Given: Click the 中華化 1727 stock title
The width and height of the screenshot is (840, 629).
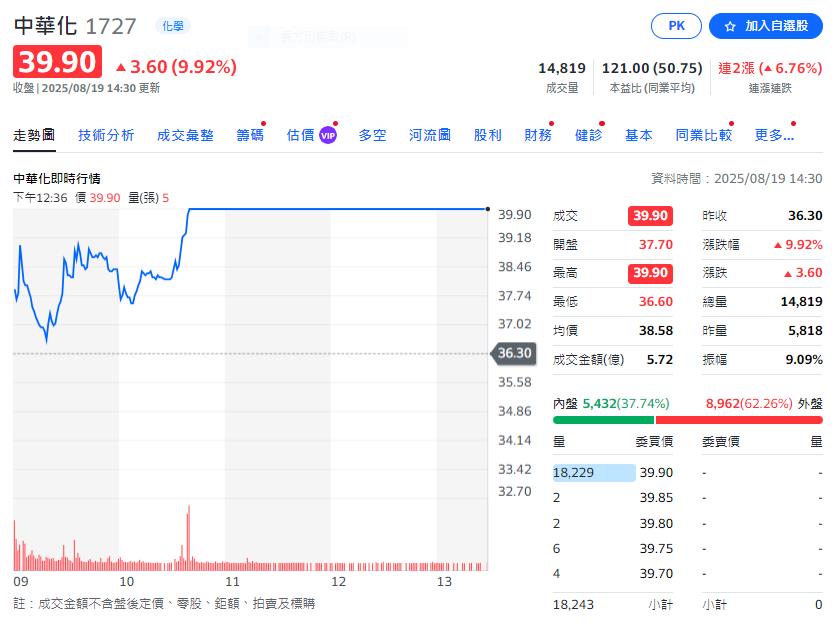Looking at the screenshot, I should (75, 26).
